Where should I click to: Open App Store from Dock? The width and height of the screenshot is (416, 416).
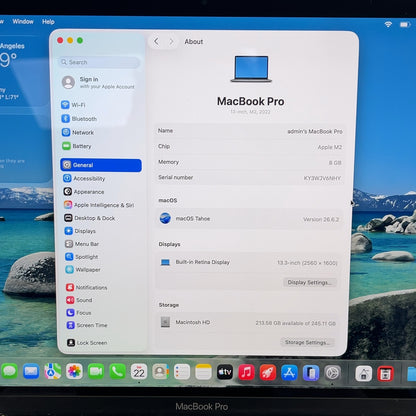pyautogui.click(x=289, y=373)
